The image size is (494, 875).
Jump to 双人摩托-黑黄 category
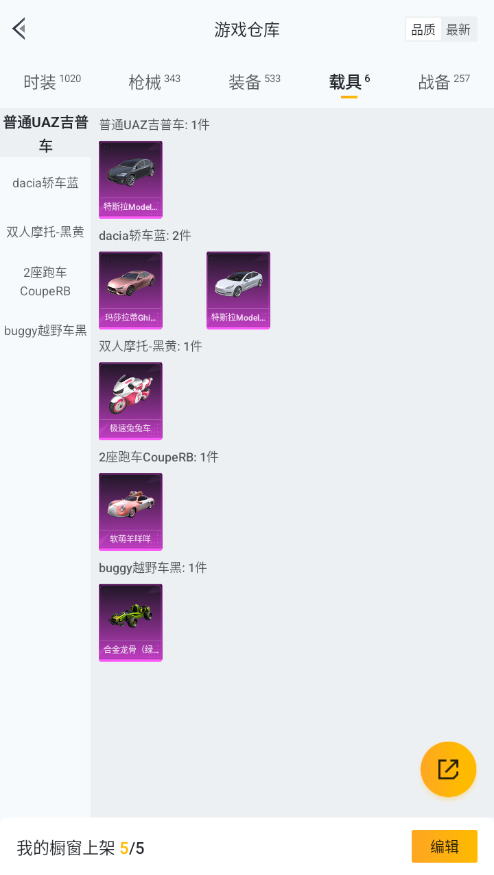coord(45,232)
